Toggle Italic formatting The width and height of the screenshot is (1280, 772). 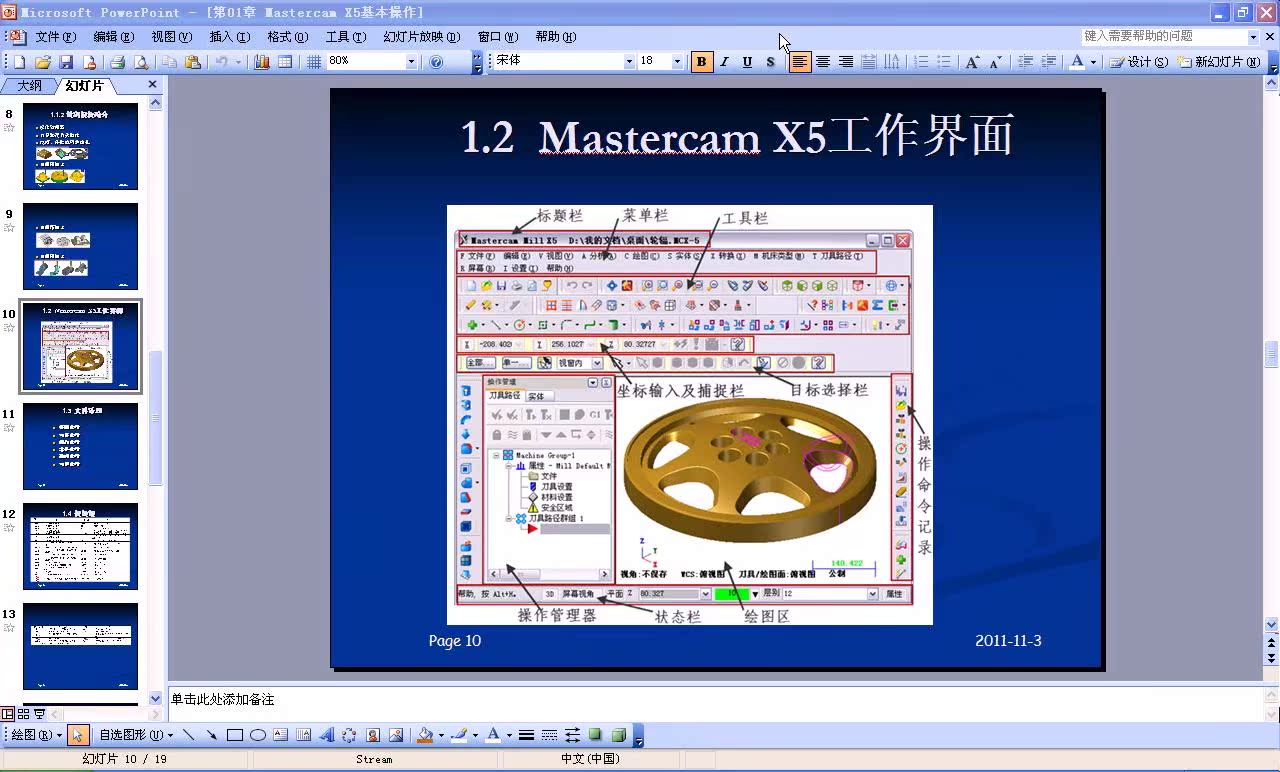coord(724,62)
